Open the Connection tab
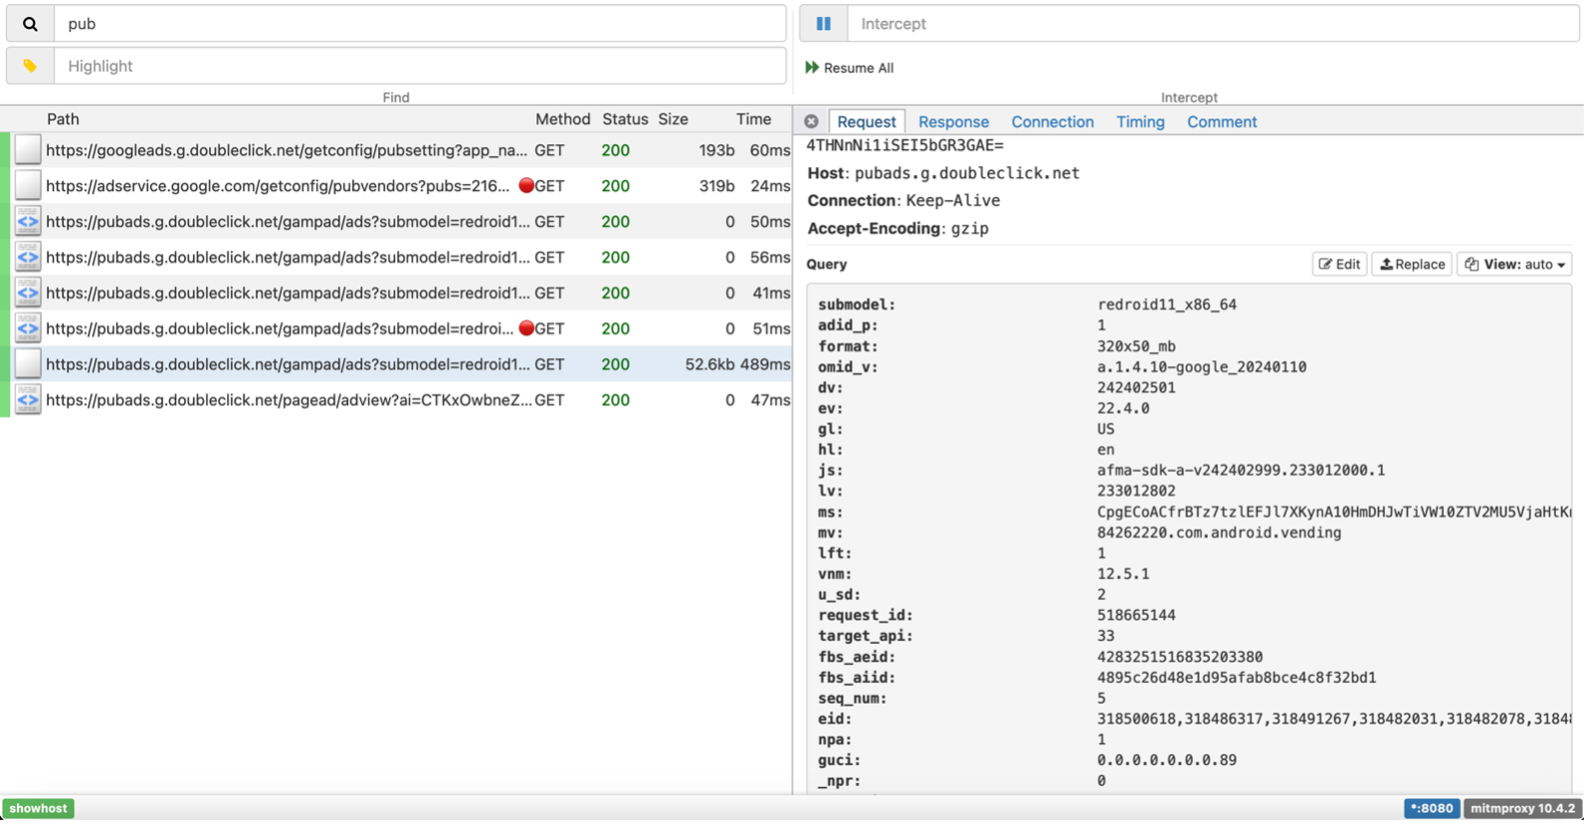This screenshot has height=825, width=1588. [1052, 122]
